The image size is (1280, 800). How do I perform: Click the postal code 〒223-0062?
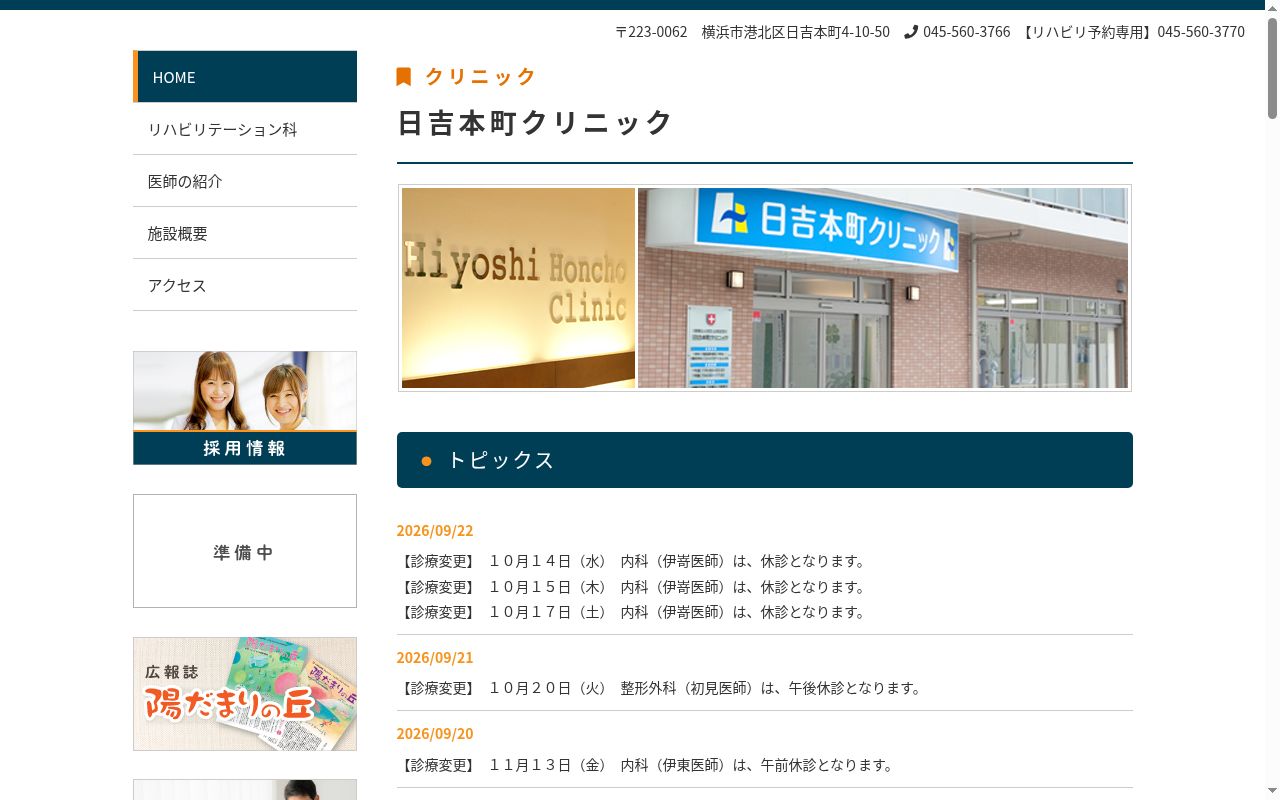tap(651, 32)
